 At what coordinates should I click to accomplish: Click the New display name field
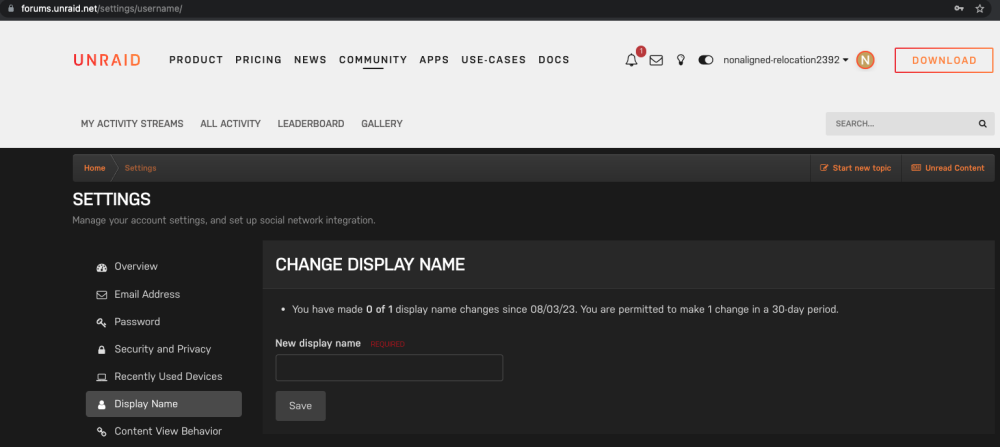coord(389,368)
